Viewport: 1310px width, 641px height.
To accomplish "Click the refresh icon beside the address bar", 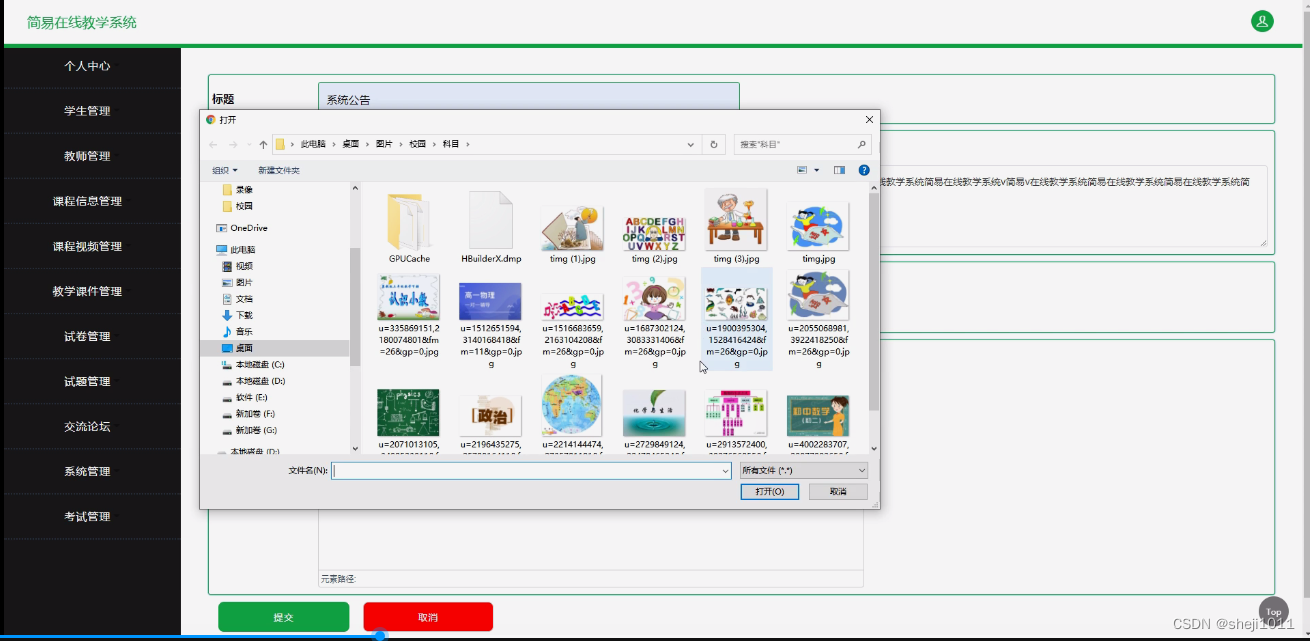I will pyautogui.click(x=713, y=143).
